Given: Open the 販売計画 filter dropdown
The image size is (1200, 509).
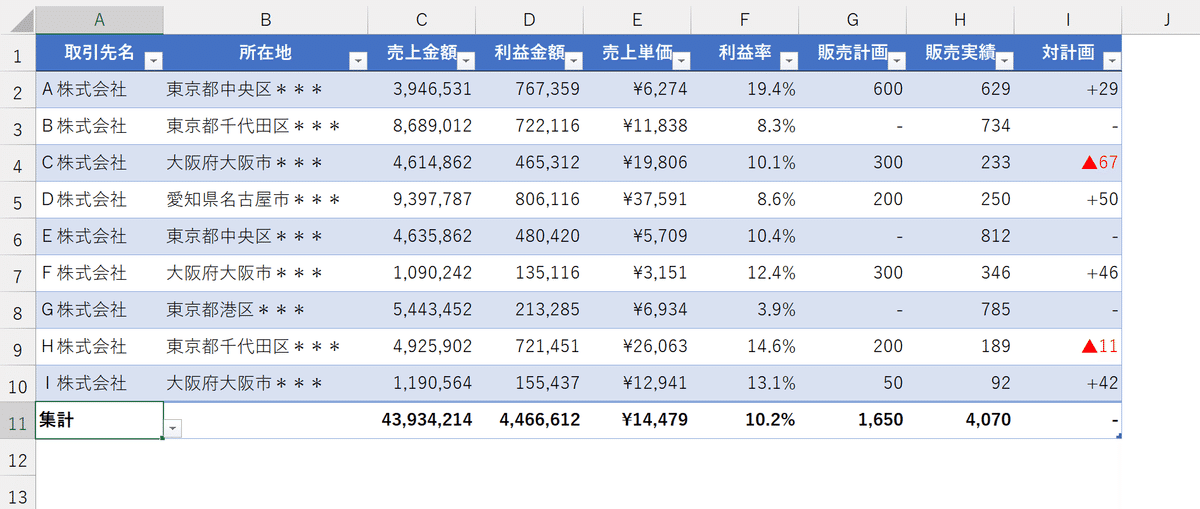Looking at the screenshot, I should tap(897, 61).
